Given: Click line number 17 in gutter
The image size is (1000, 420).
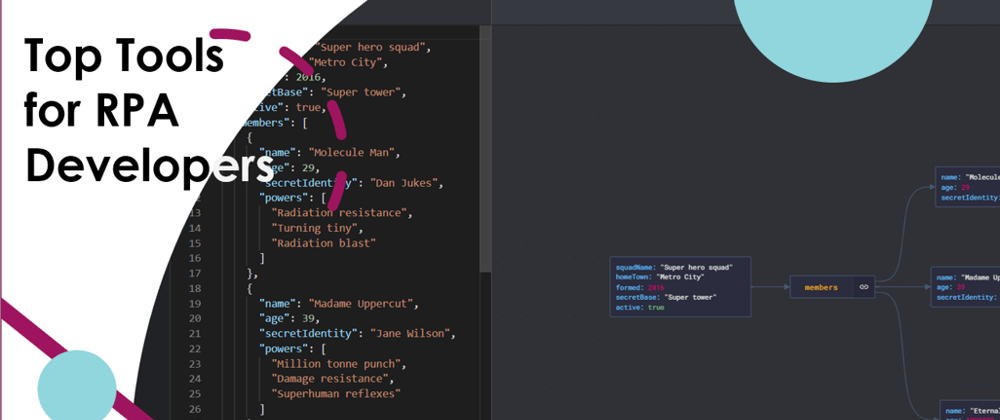Looking at the screenshot, I should coord(193,273).
